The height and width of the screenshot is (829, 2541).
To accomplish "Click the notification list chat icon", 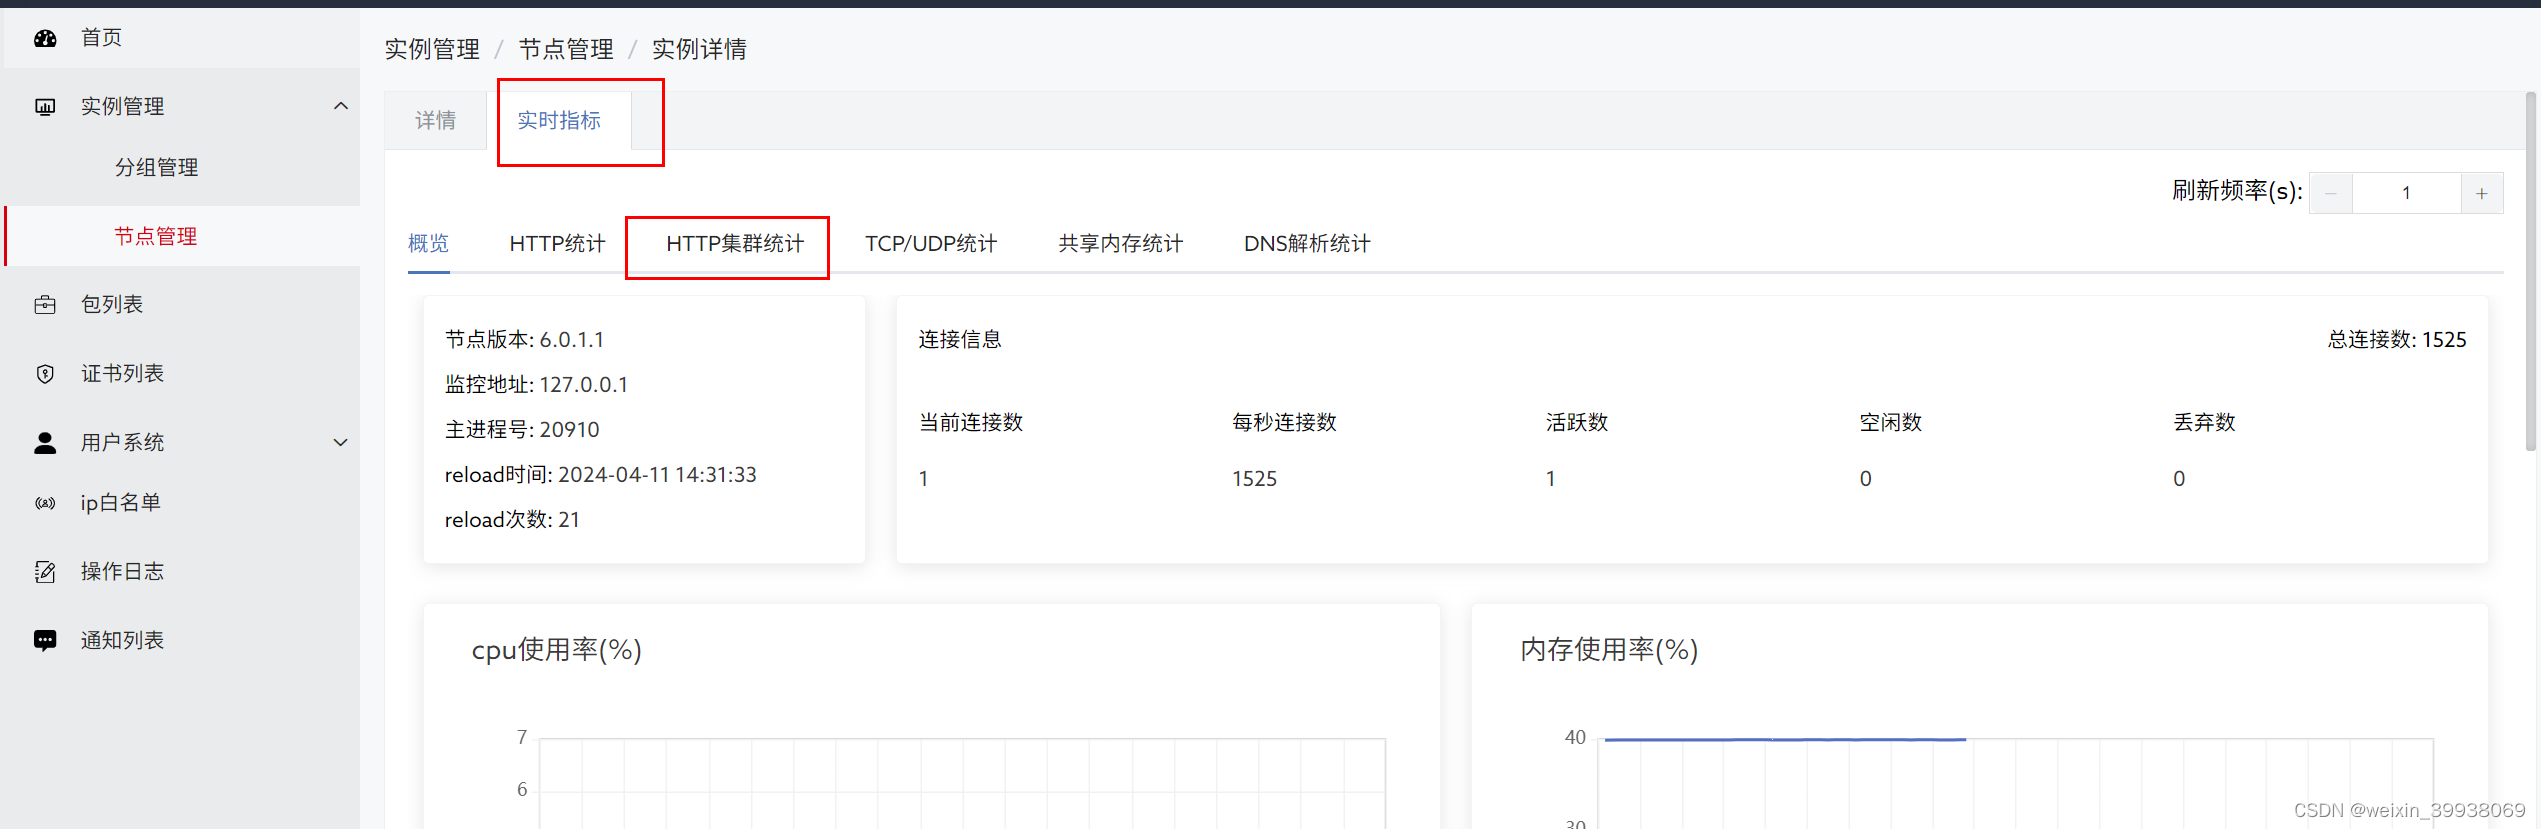I will pos(45,641).
